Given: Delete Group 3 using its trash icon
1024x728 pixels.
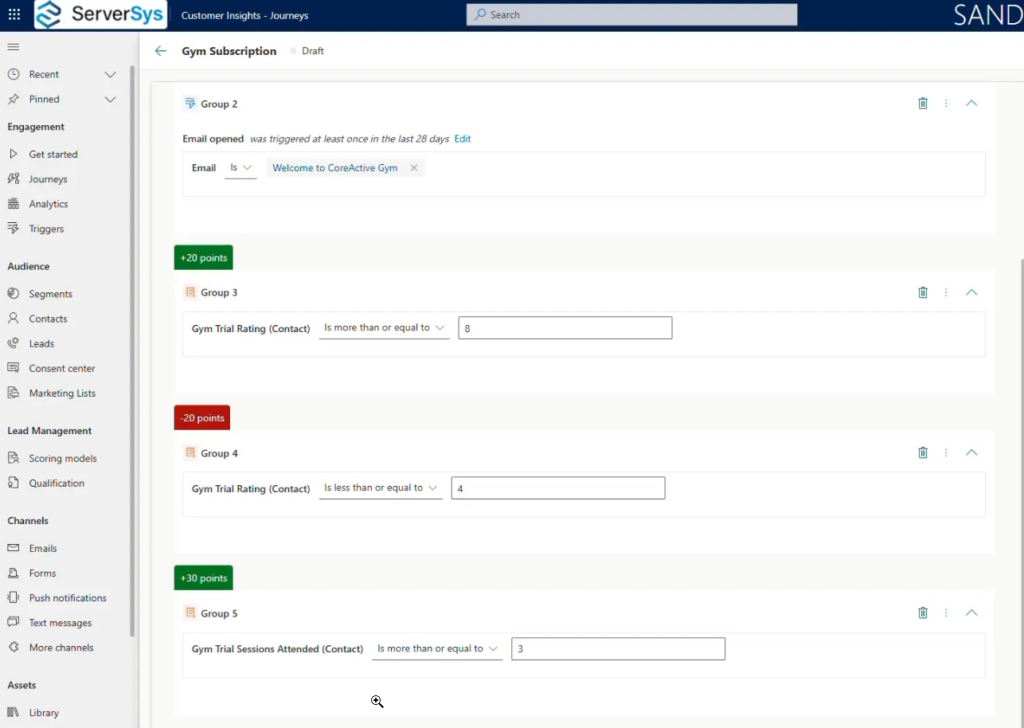Looking at the screenshot, I should pos(922,292).
